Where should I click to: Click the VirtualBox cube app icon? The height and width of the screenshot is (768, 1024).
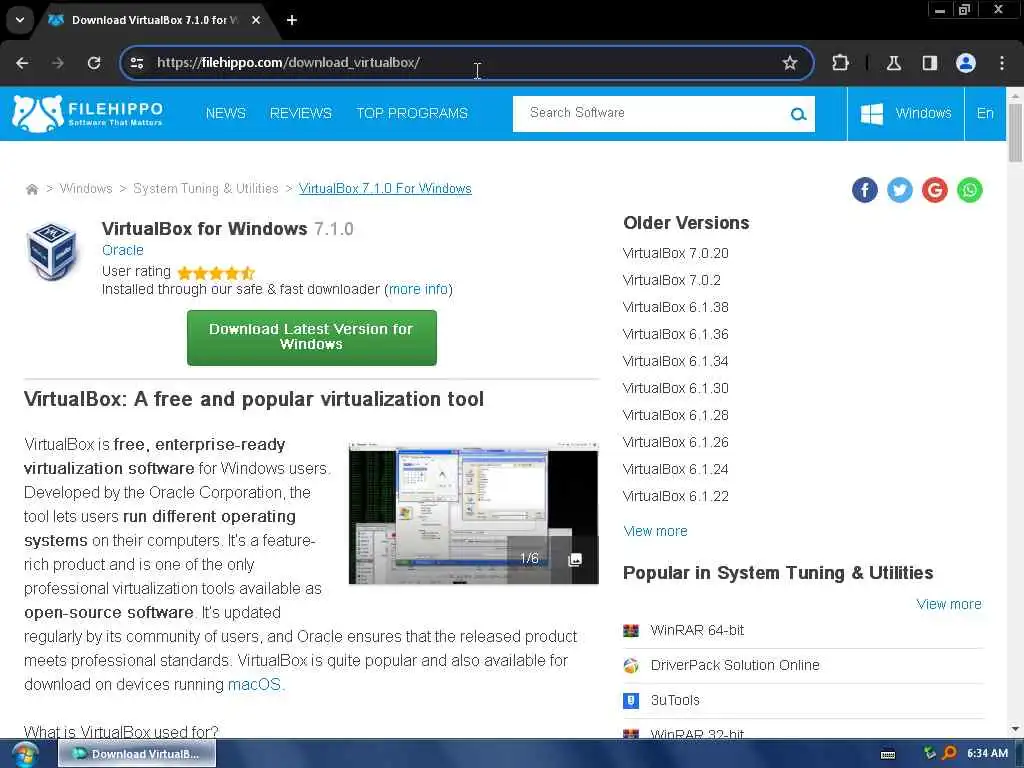[x=52, y=251]
